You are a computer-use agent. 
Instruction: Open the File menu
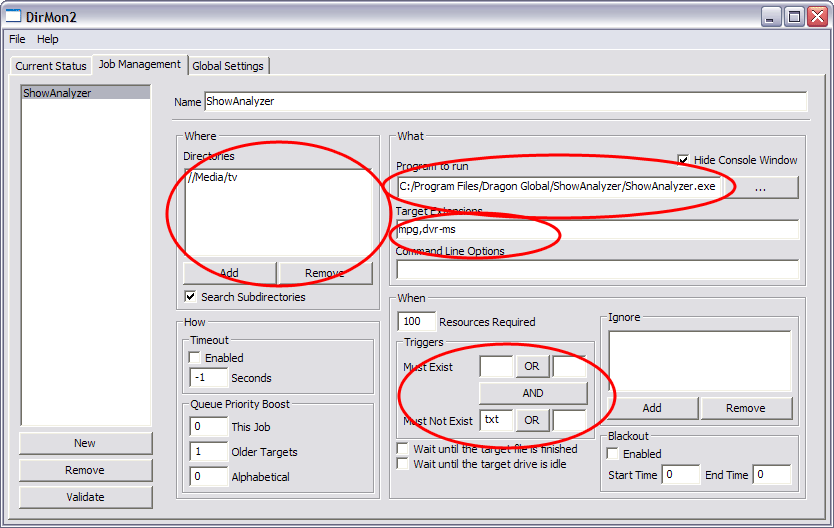coord(17,39)
